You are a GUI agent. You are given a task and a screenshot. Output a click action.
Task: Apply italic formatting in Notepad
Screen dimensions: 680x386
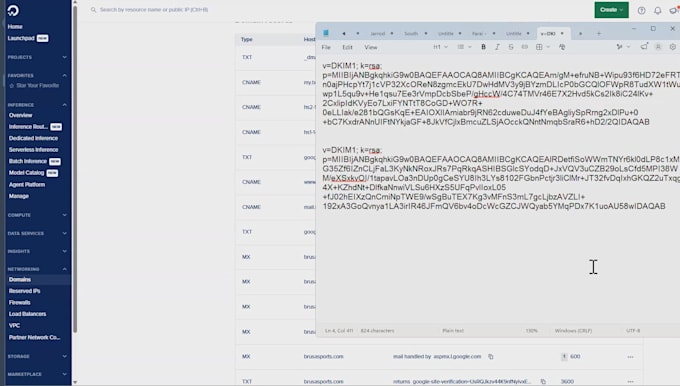click(x=497, y=47)
